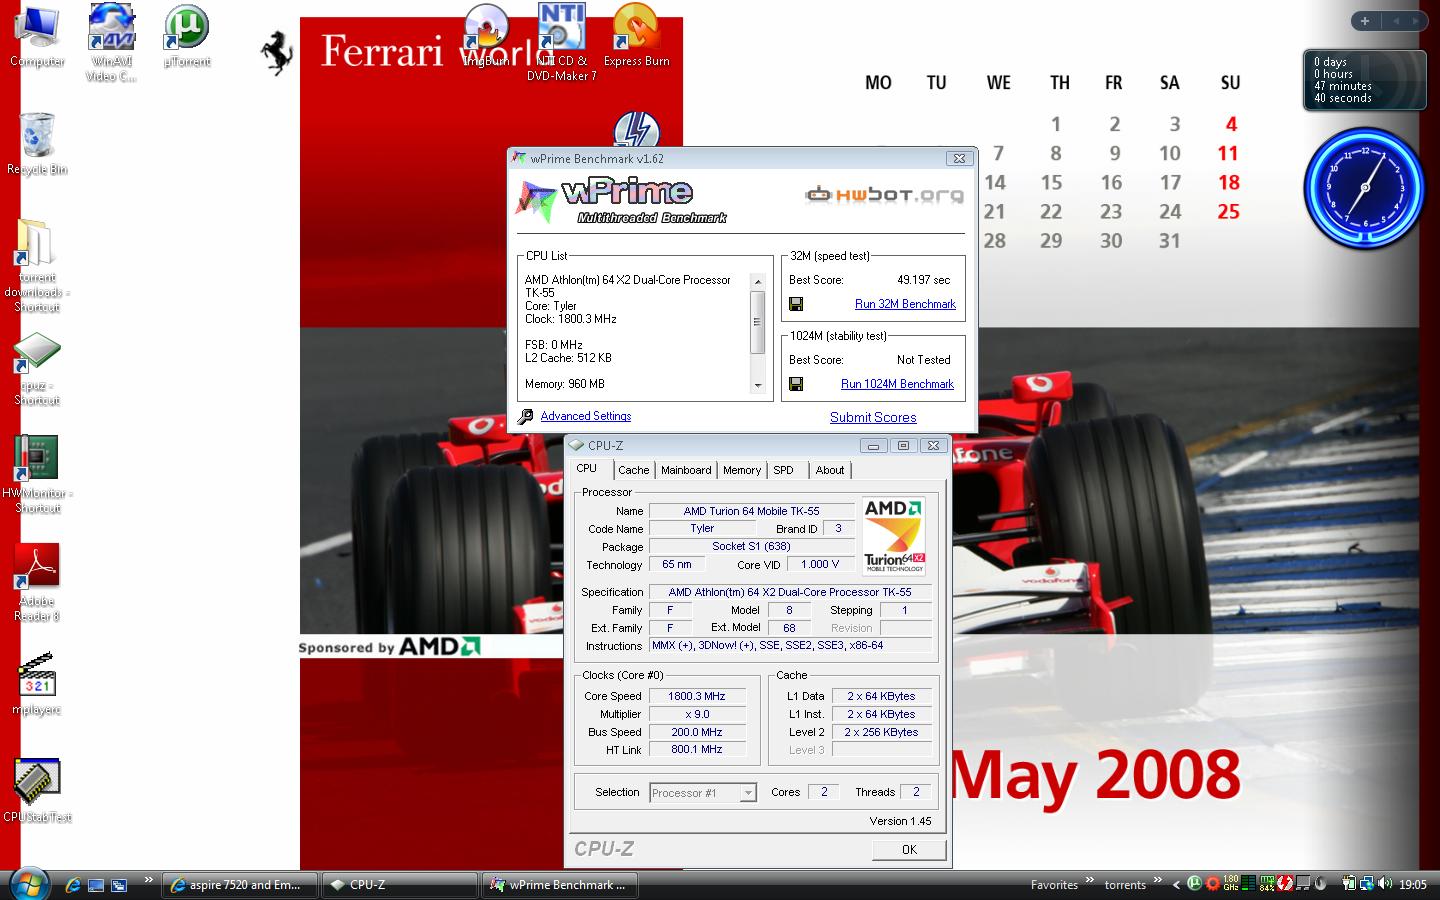Click the save icon beside Run 32M Benchmark
The width and height of the screenshot is (1440, 900).
[796, 304]
